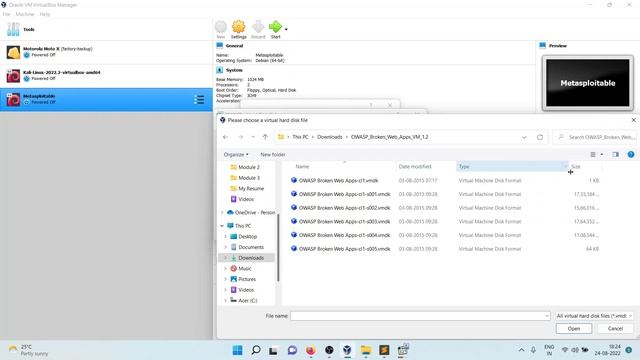Screen dimensions: 640x360
Task: Click the green Start arrow icon
Action: (275, 27)
